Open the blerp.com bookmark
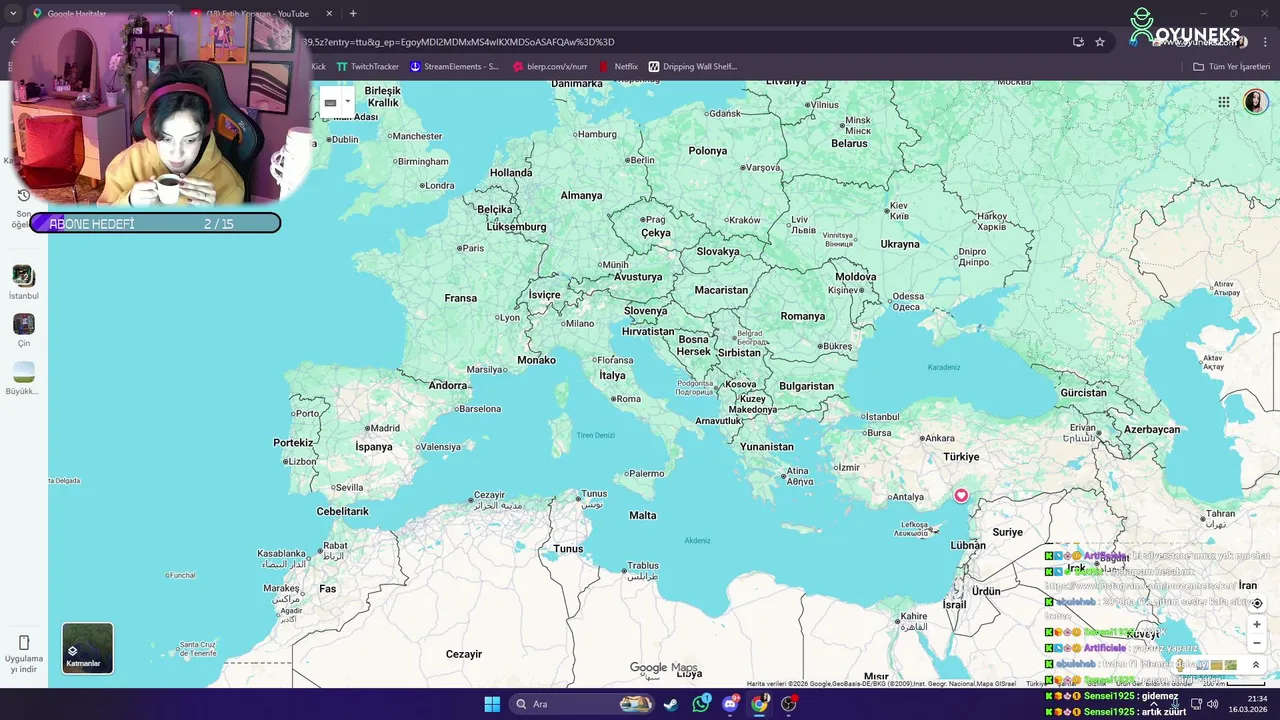The width and height of the screenshot is (1280, 720). click(x=549, y=67)
